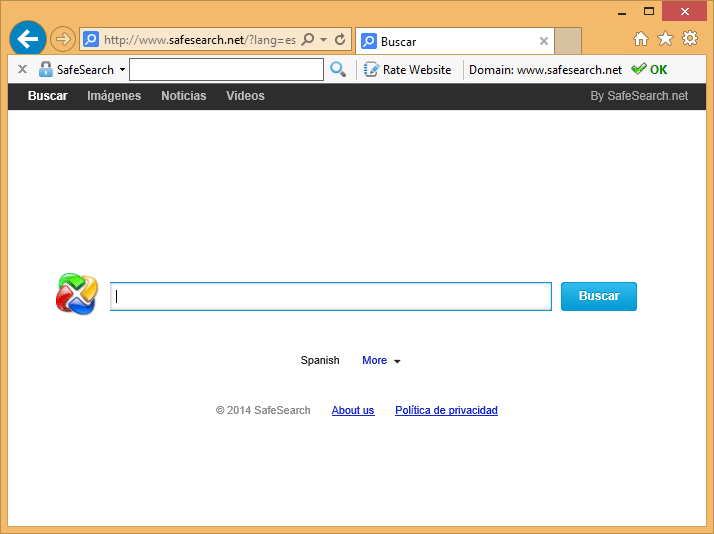Viewport: 714px width, 534px height.
Task: Maximize the browser window
Action: click(649, 11)
